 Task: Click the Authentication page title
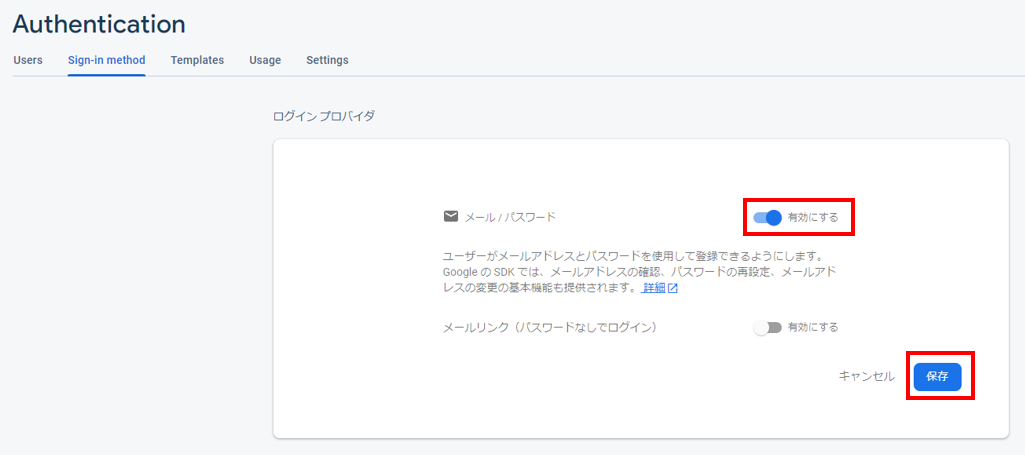tap(99, 24)
